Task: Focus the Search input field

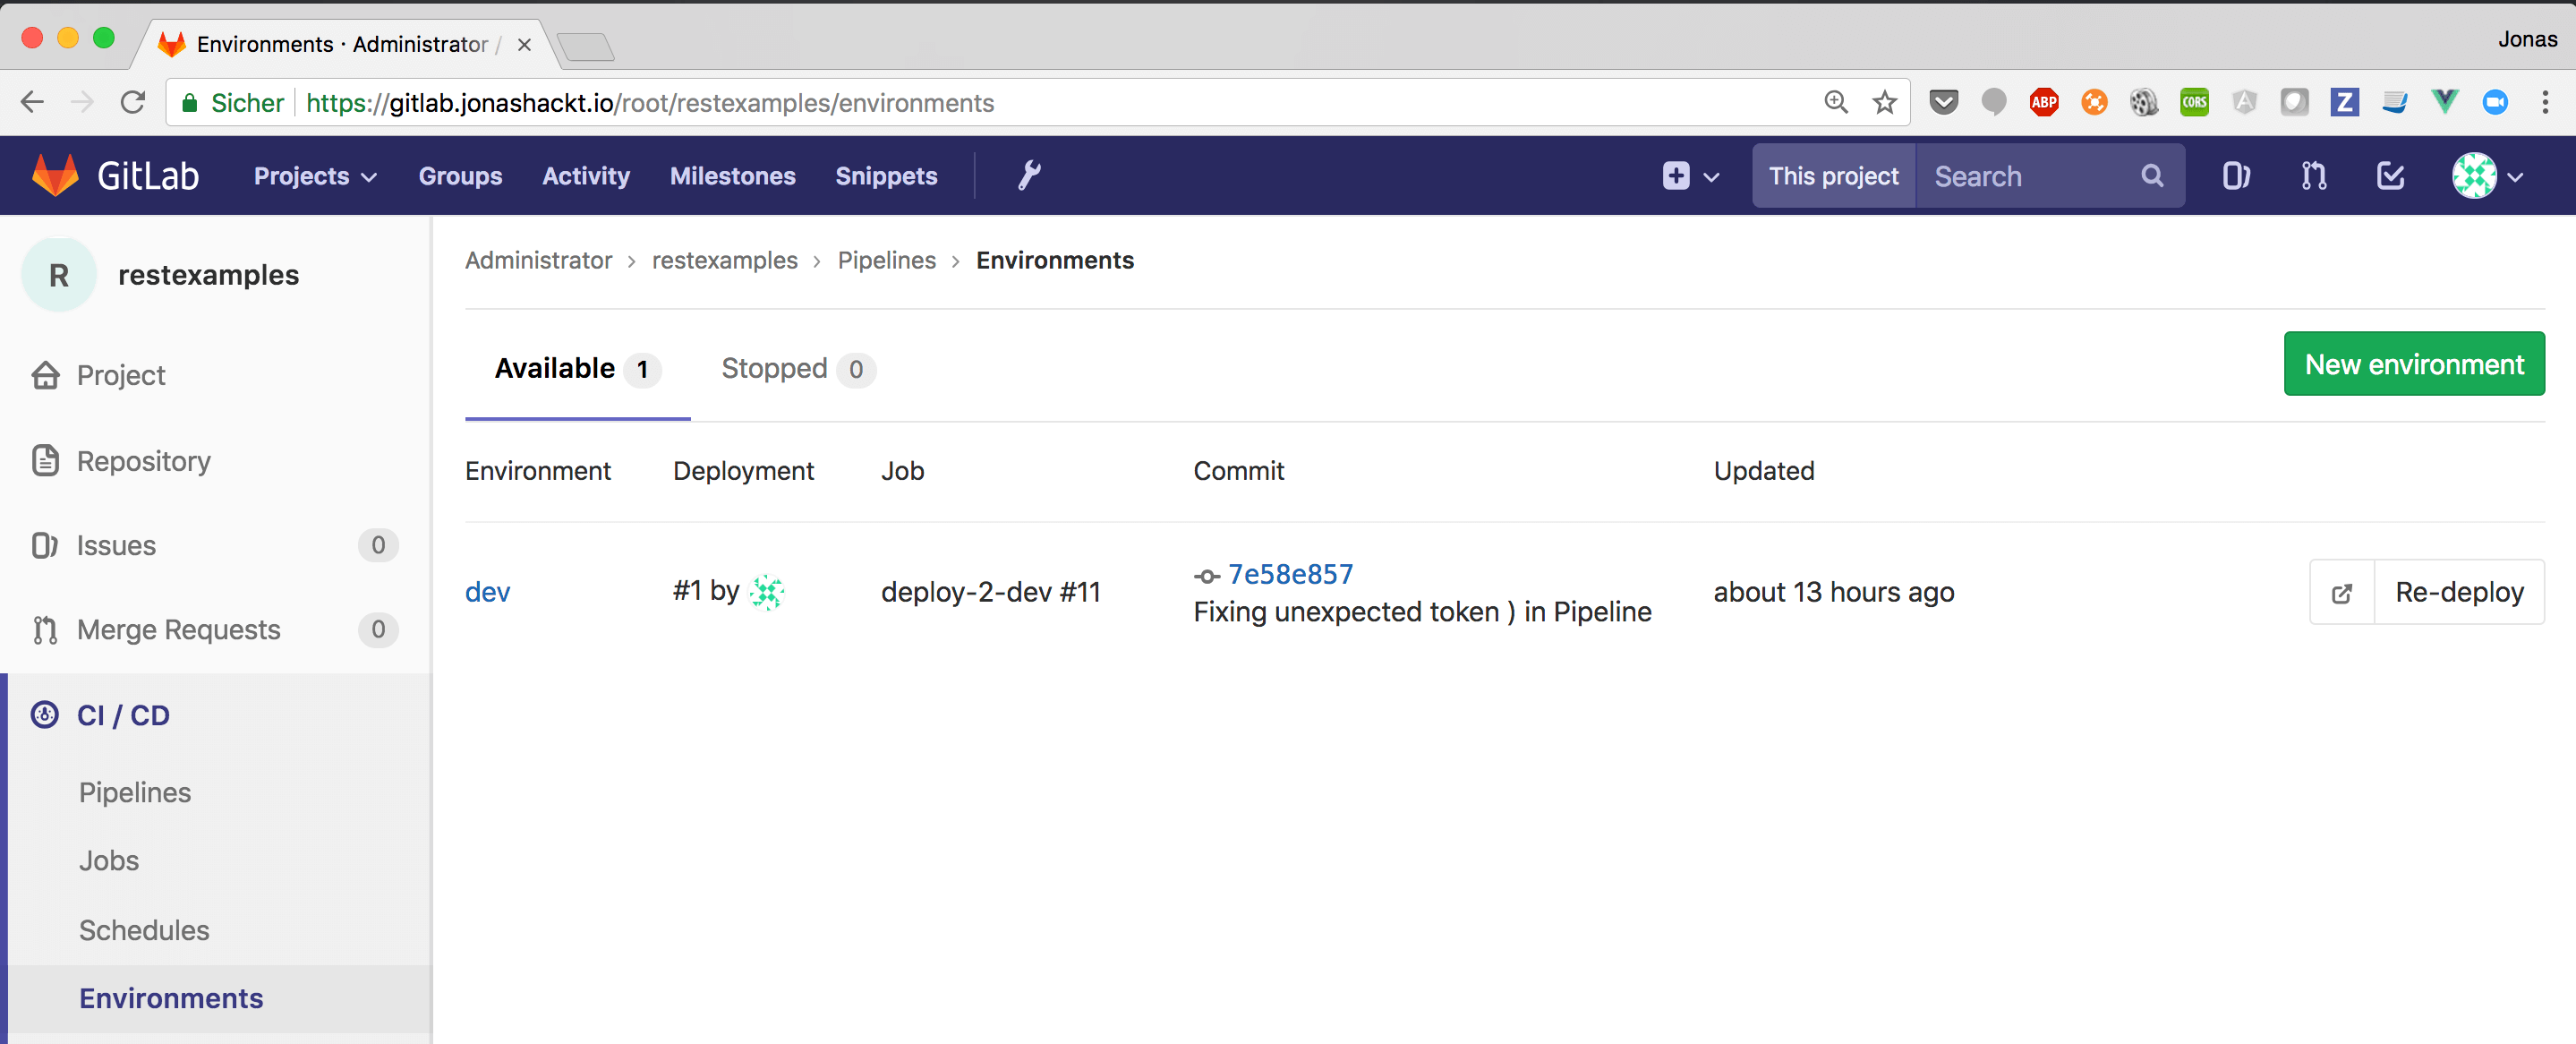Action: pos(2030,176)
